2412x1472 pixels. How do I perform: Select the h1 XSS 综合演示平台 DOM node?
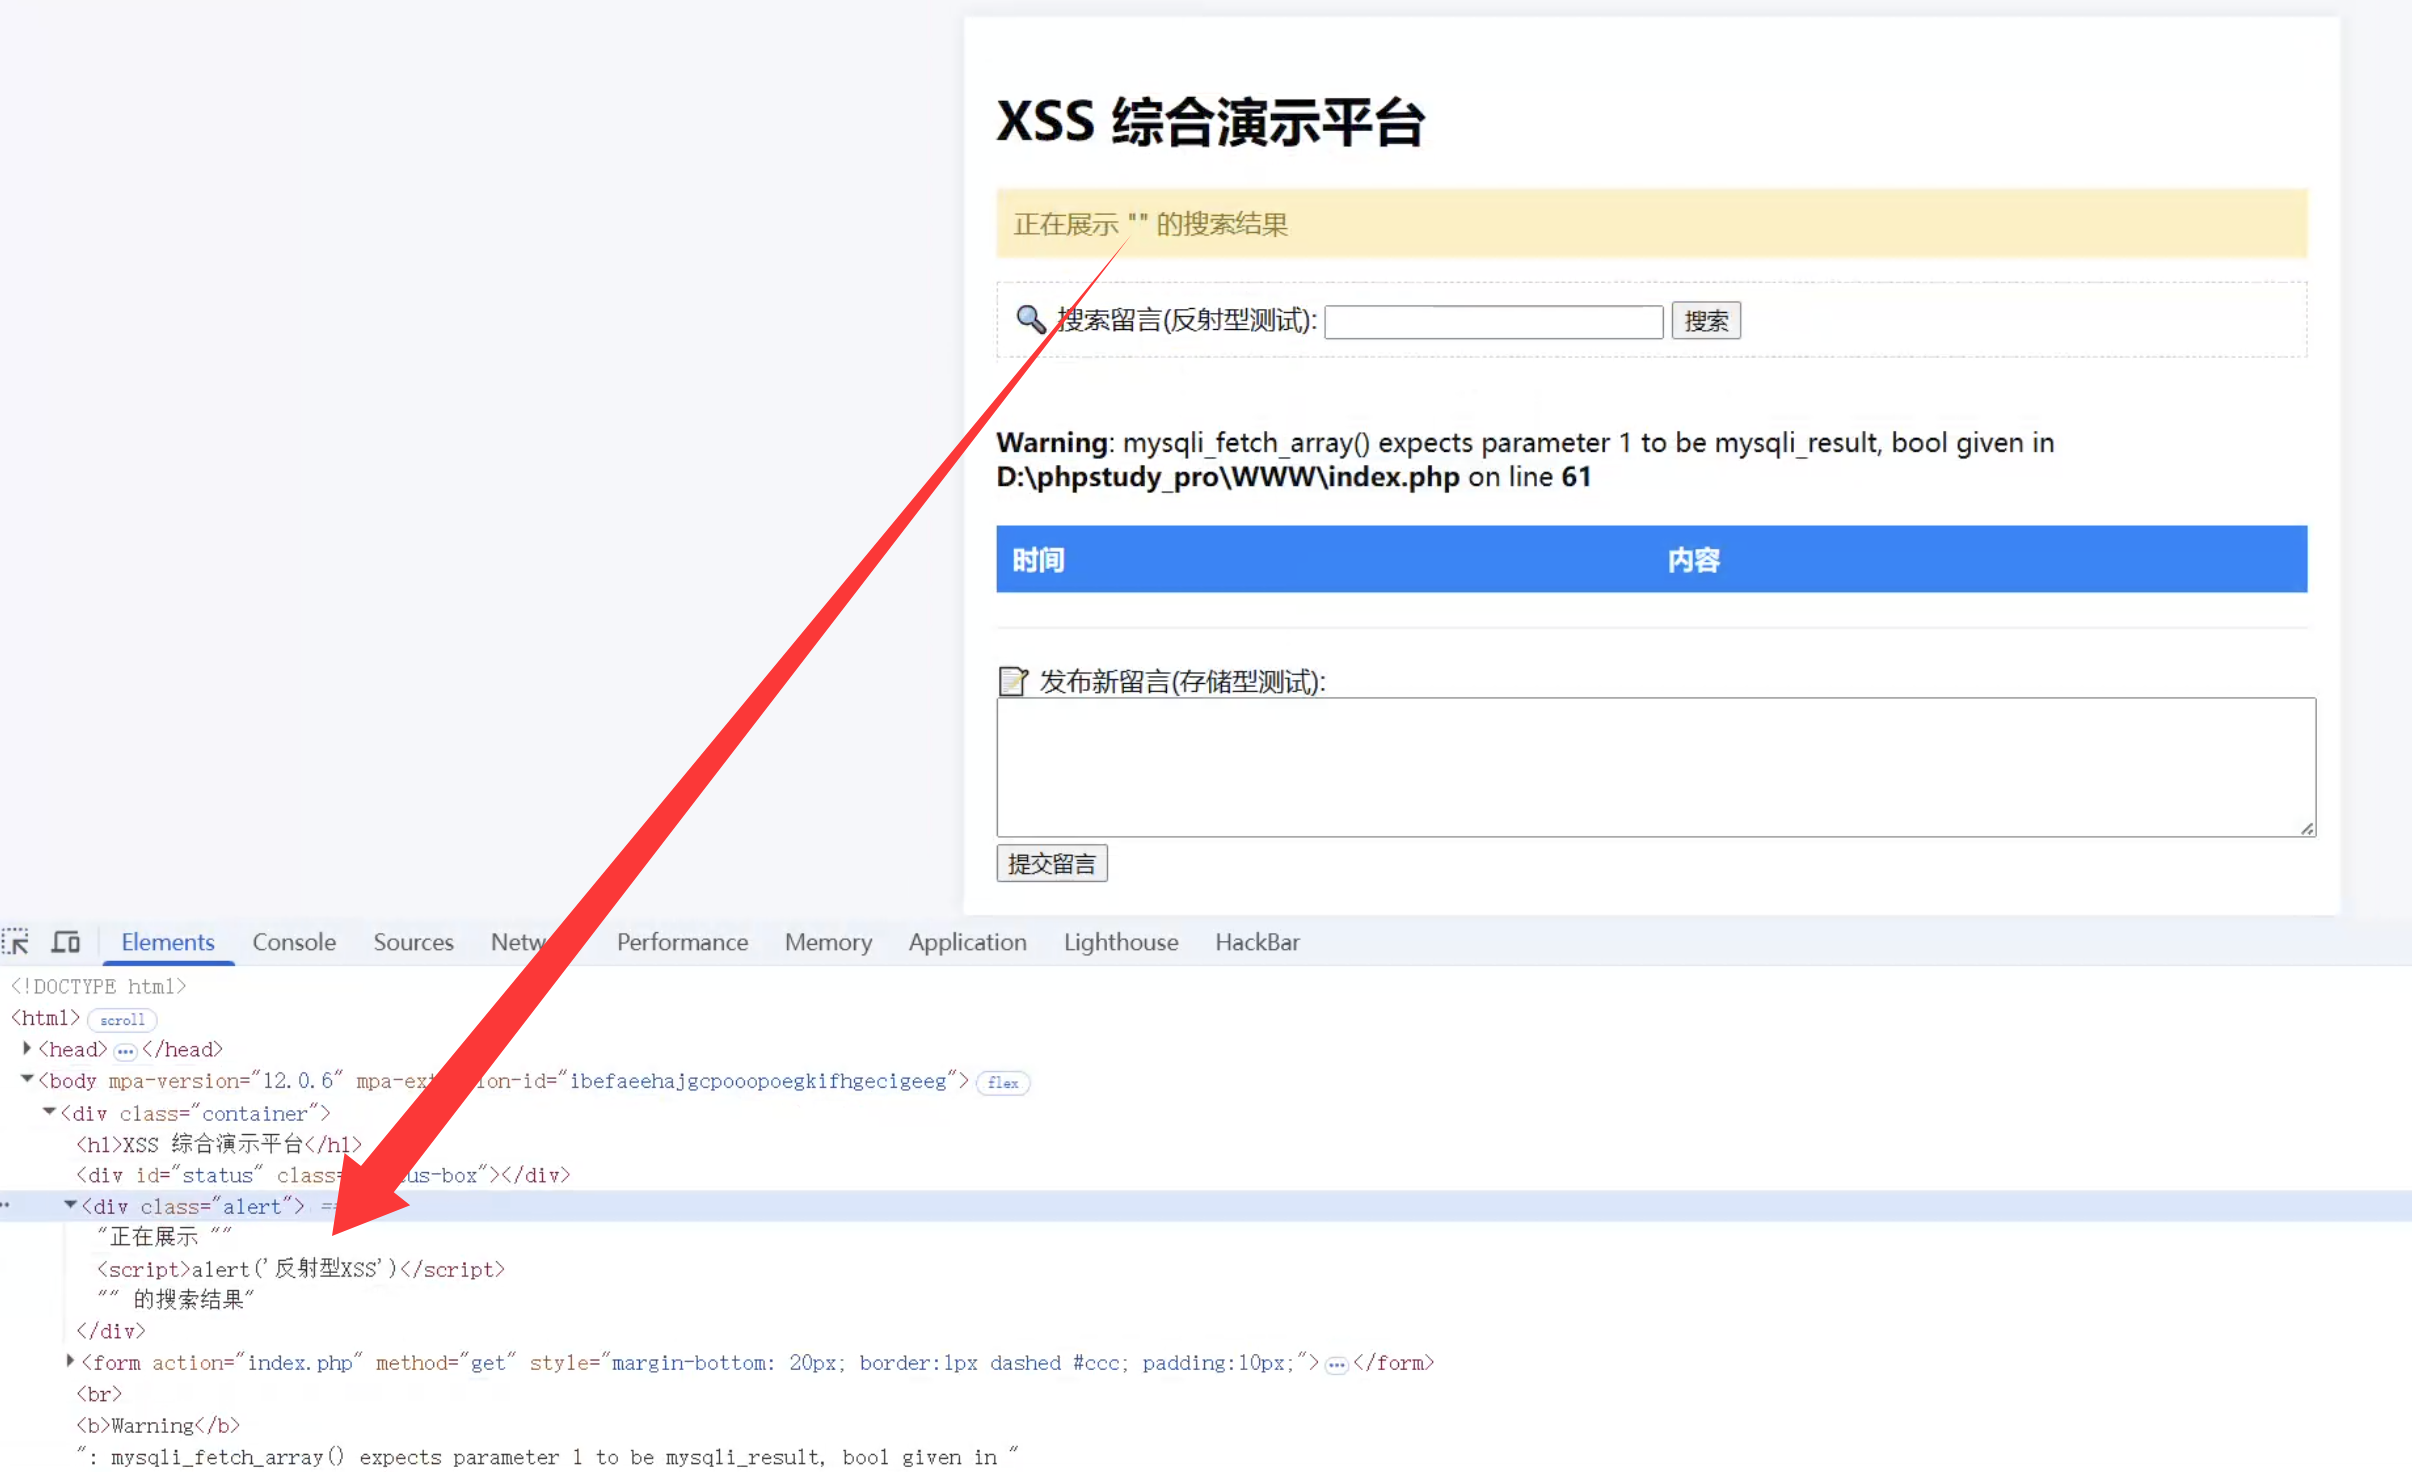(219, 1144)
